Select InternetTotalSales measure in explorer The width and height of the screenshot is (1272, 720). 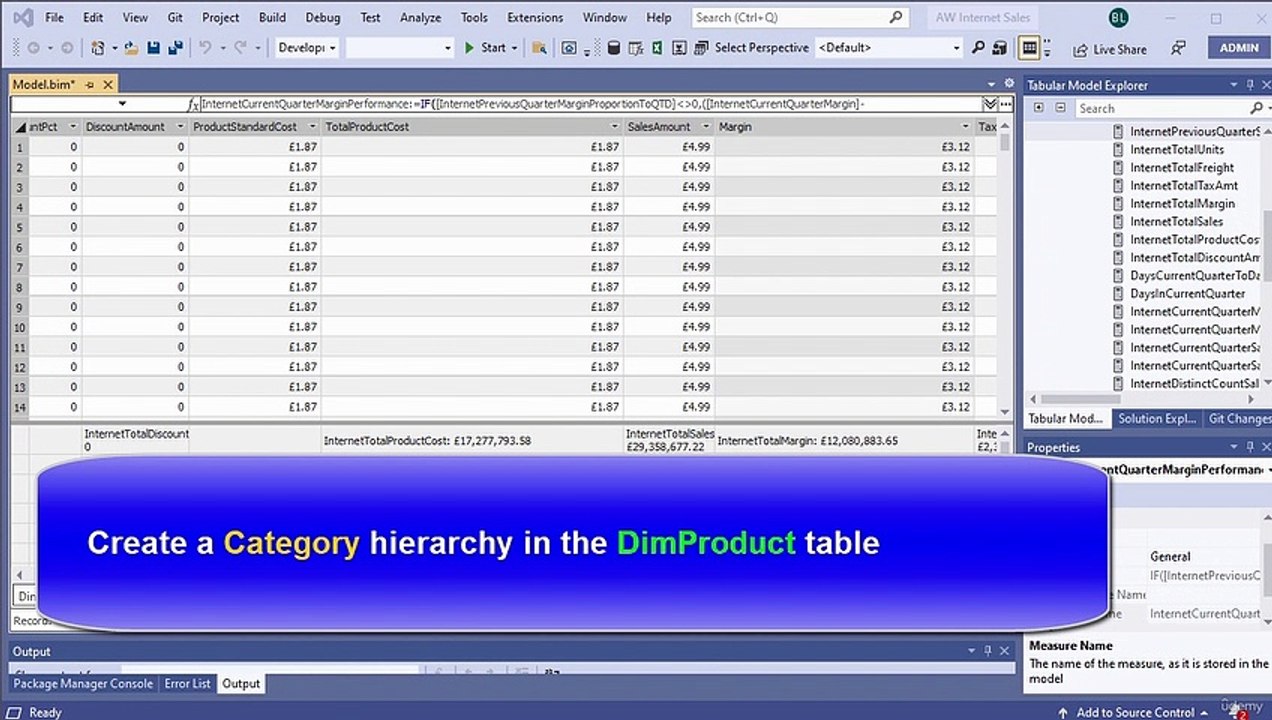click(1176, 222)
